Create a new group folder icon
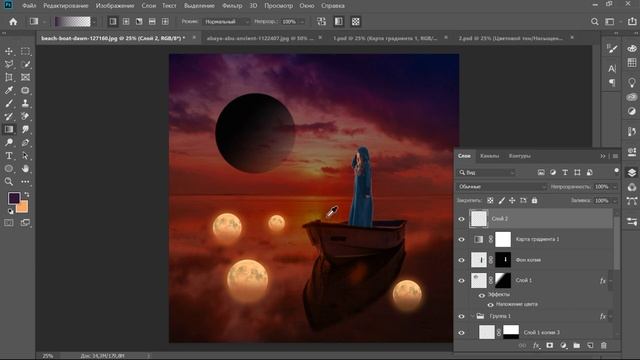This screenshot has height=360, width=640. click(x=576, y=345)
